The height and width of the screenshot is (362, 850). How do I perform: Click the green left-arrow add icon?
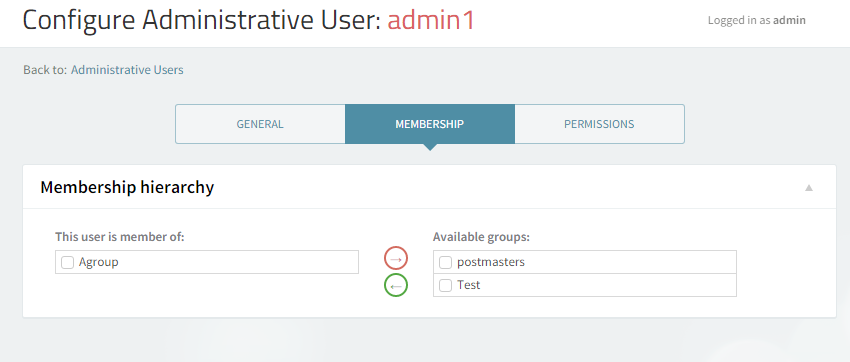(396, 285)
